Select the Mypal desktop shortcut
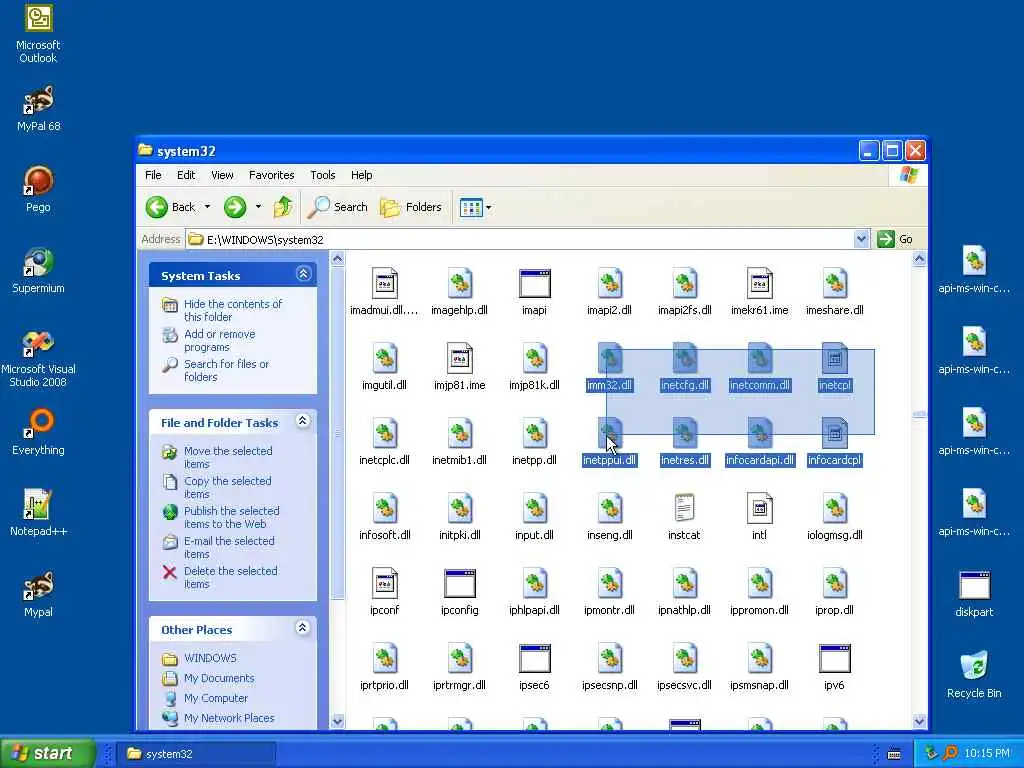Screen dimensions: 1024x768 click(39, 594)
